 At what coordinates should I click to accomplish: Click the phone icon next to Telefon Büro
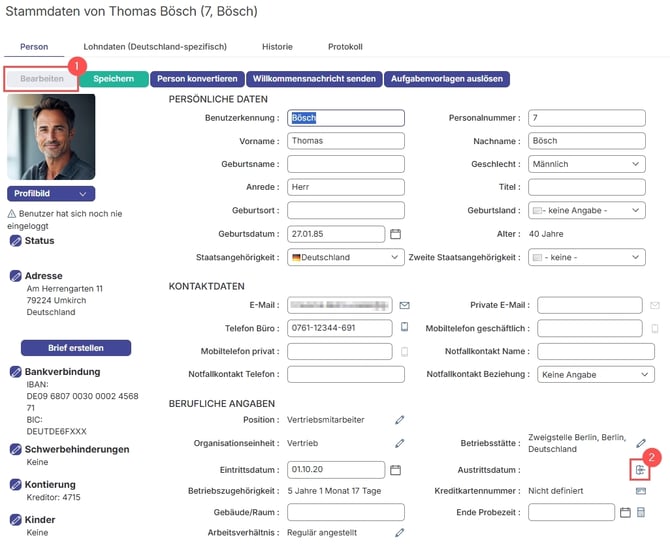tap(405, 328)
